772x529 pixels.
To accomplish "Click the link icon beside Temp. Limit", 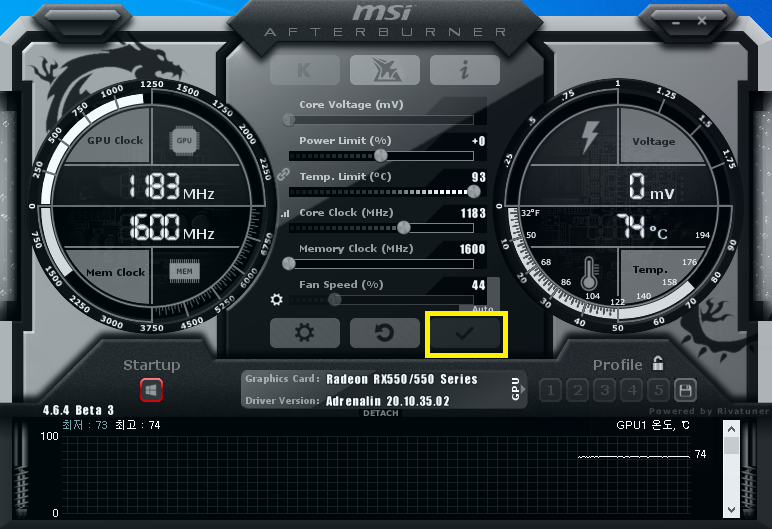I will click(x=283, y=174).
